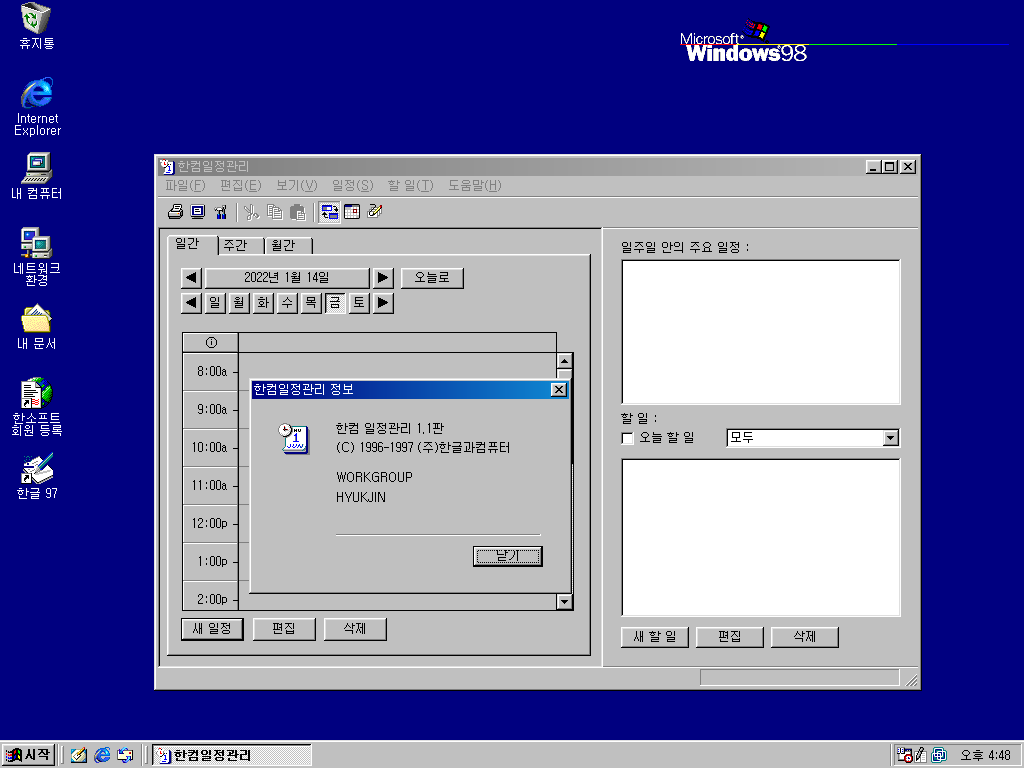This screenshot has height=768, width=1024.
Task: Click the calendar toolbar icon
Action: 352,212
